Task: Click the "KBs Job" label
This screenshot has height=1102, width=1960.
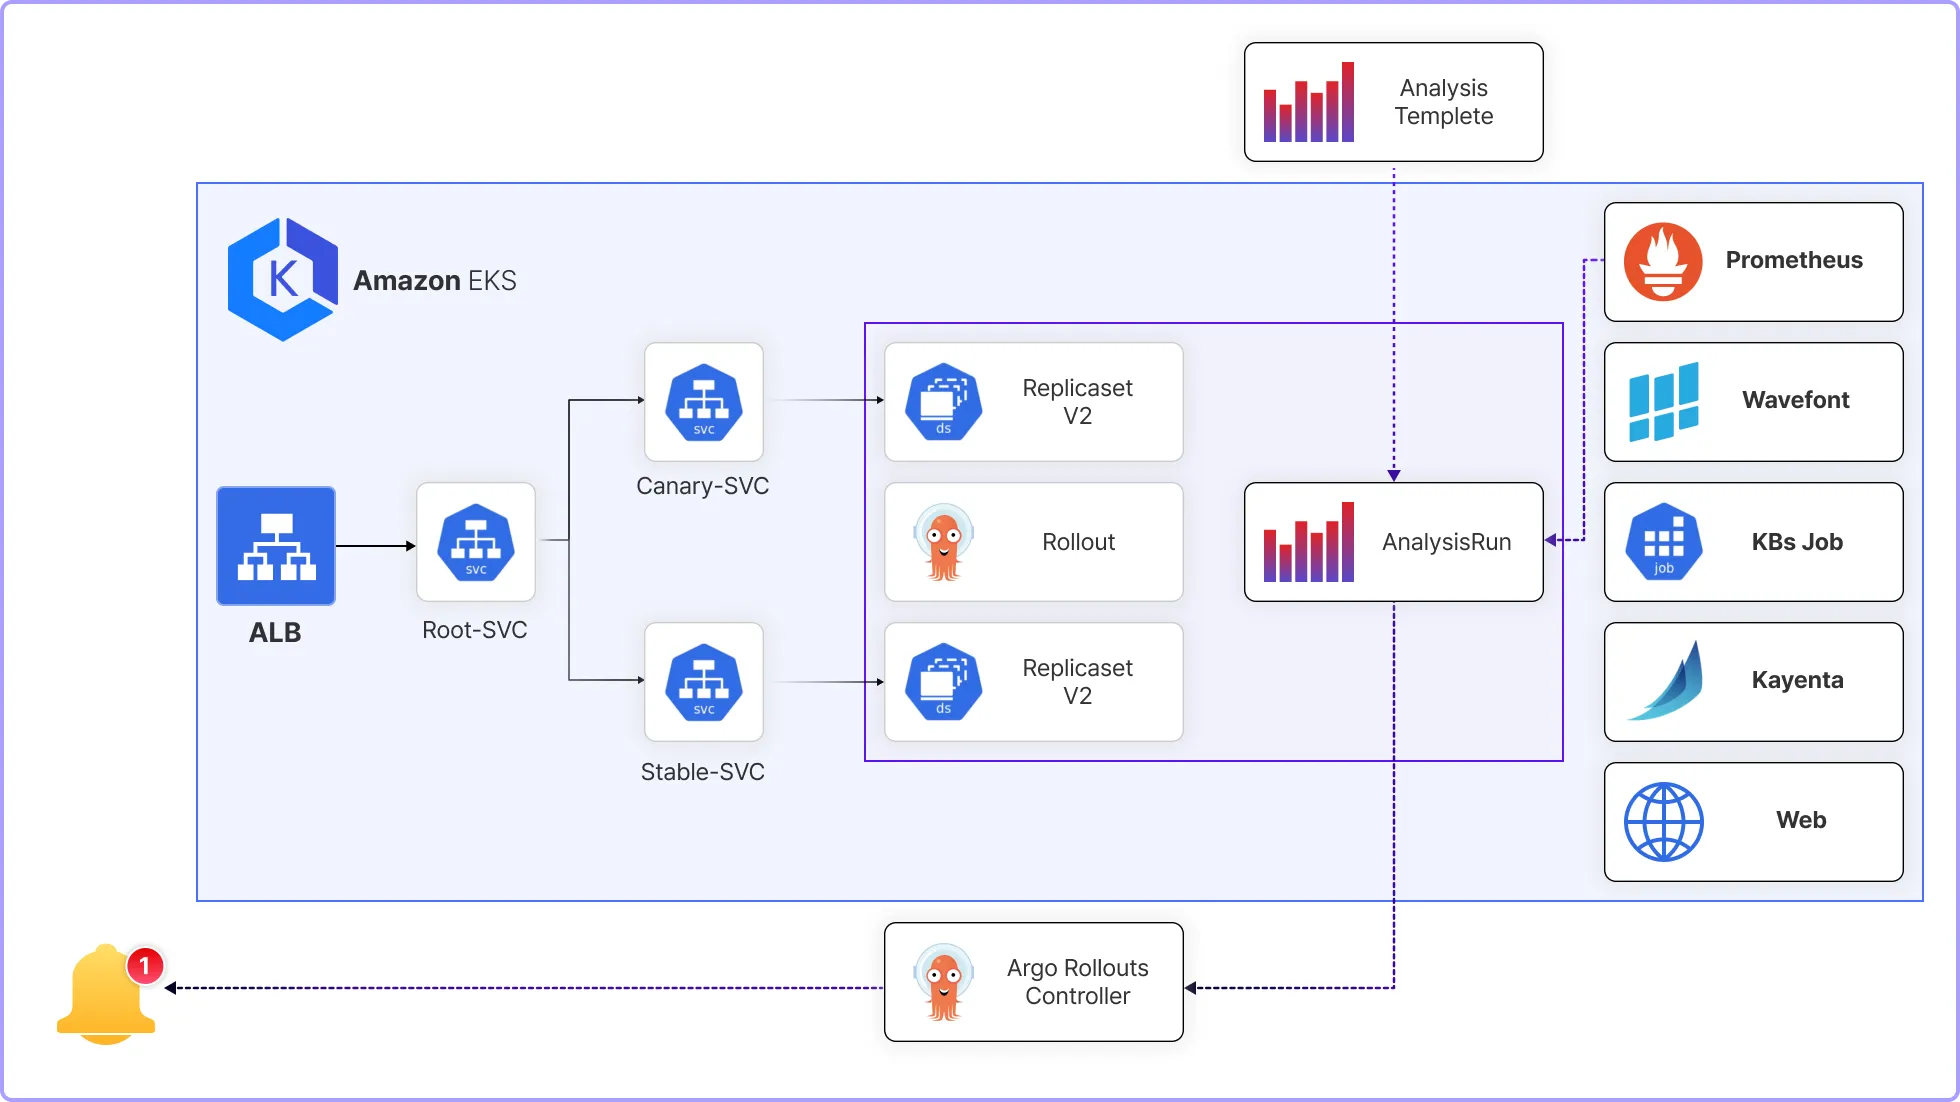Action: (x=1797, y=542)
